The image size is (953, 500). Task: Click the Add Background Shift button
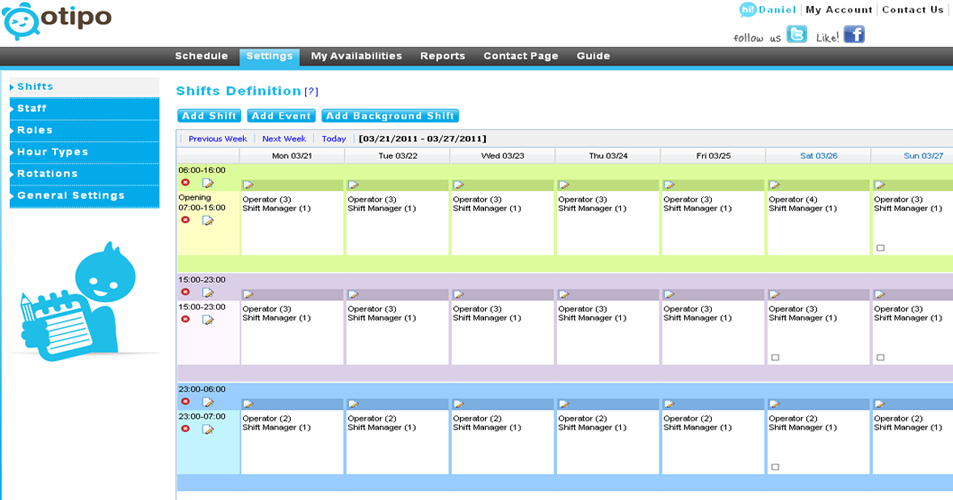[390, 116]
